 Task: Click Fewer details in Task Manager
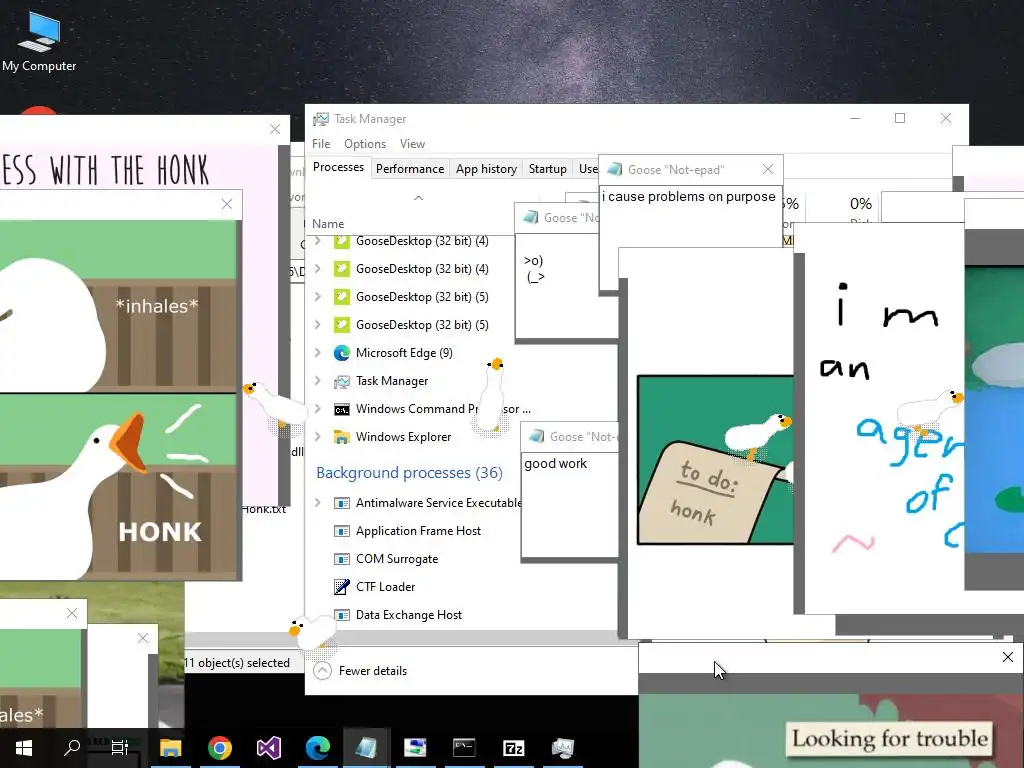(x=360, y=671)
